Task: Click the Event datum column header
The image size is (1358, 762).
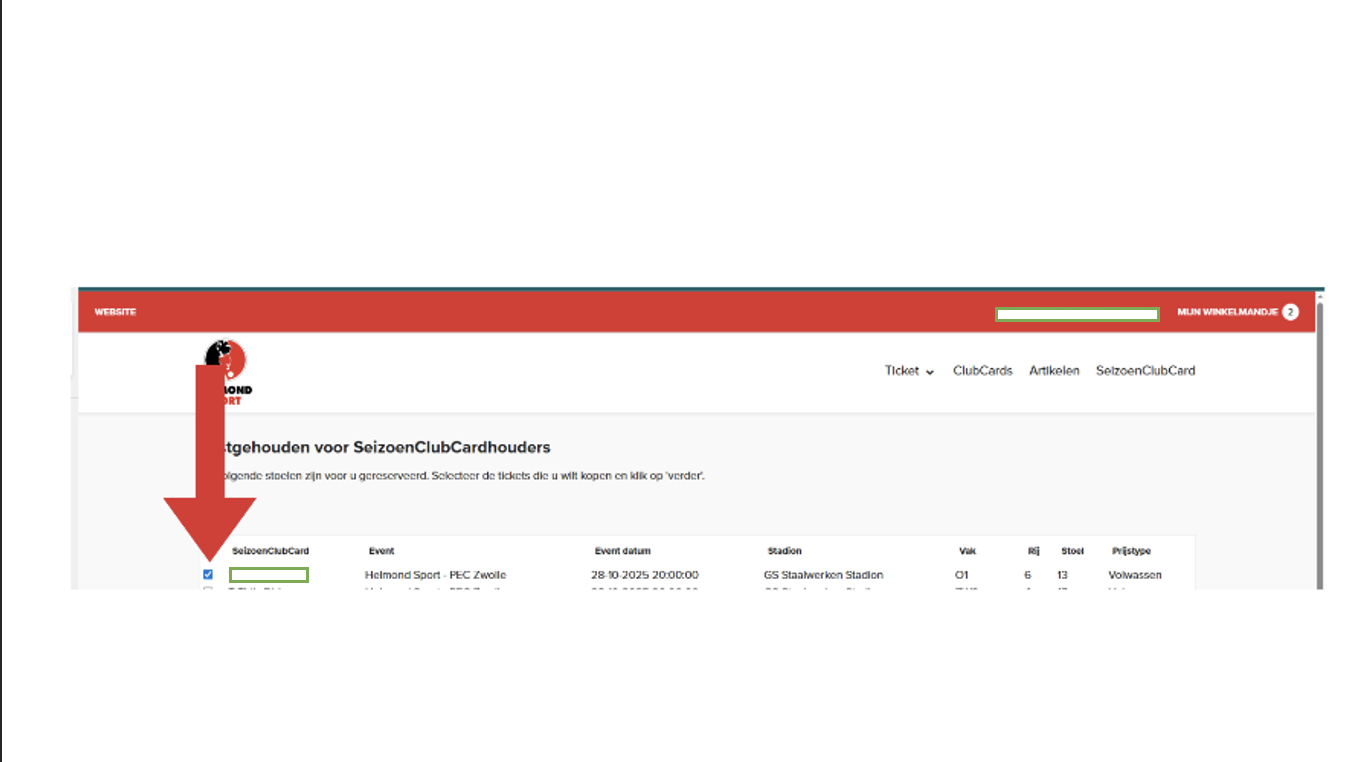Action: point(622,551)
